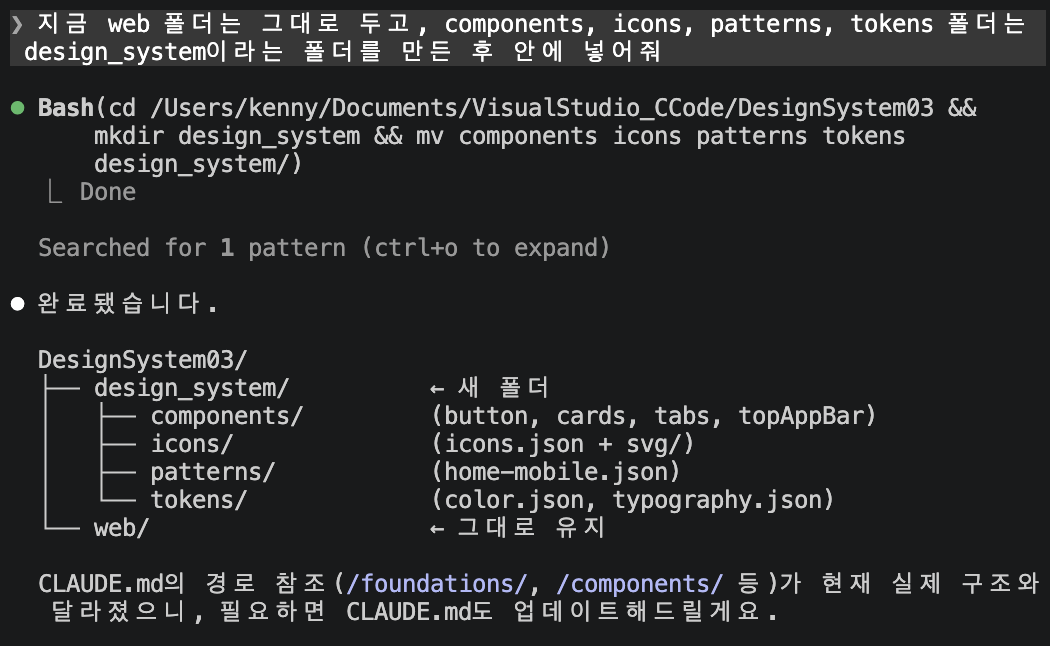Select the web/ folder in the tree

122,527
